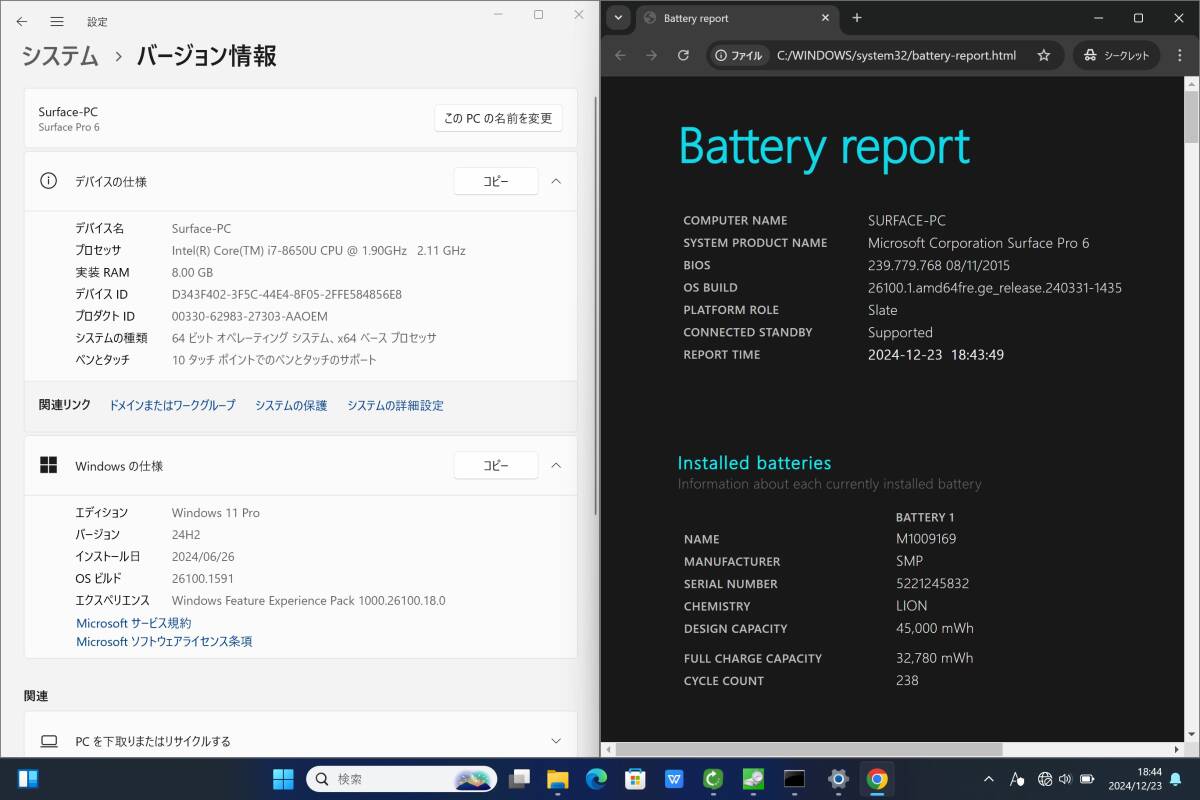
Task: Go back using Settings back arrow
Action: coord(22,21)
